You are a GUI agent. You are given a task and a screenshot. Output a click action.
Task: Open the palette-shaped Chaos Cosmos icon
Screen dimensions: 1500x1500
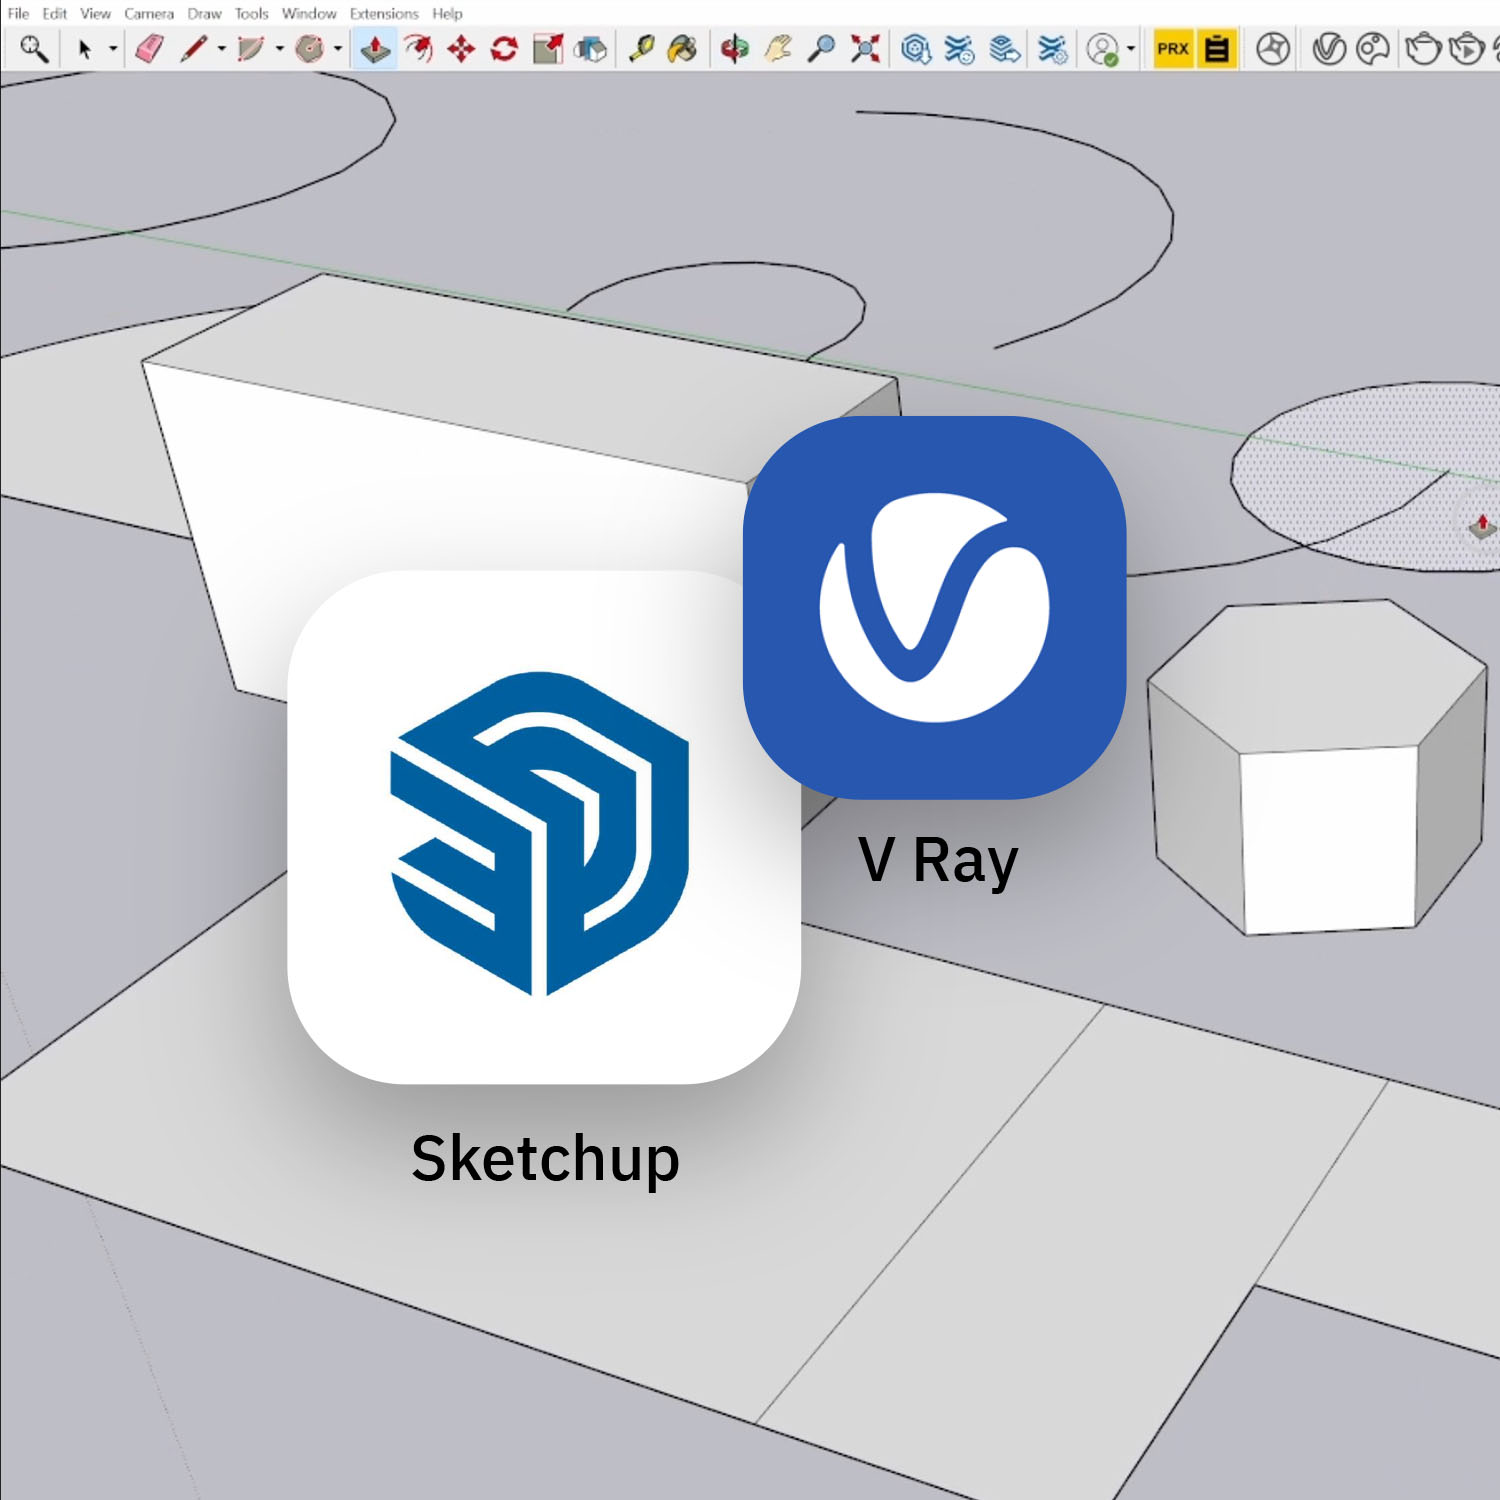click(x=1373, y=49)
